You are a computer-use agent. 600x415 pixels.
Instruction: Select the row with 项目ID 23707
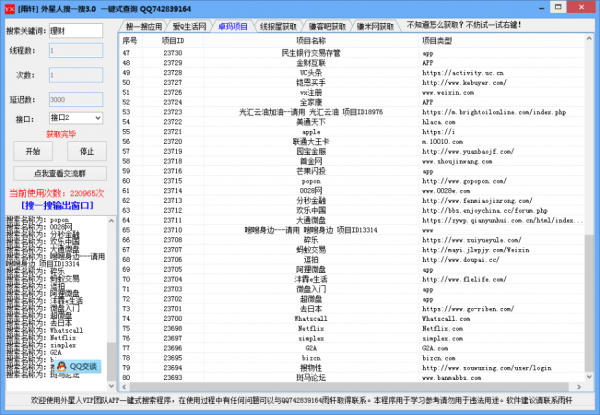[x=352, y=250]
